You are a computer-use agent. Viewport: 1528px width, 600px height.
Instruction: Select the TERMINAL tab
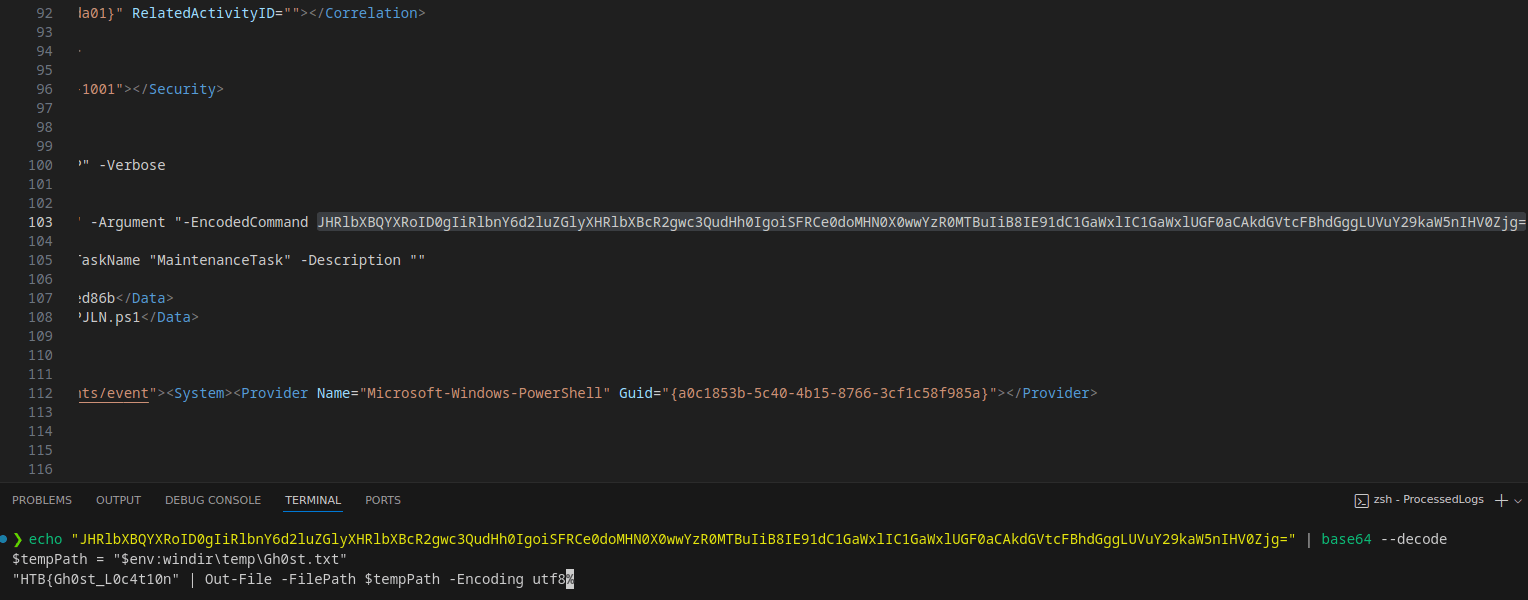313,500
